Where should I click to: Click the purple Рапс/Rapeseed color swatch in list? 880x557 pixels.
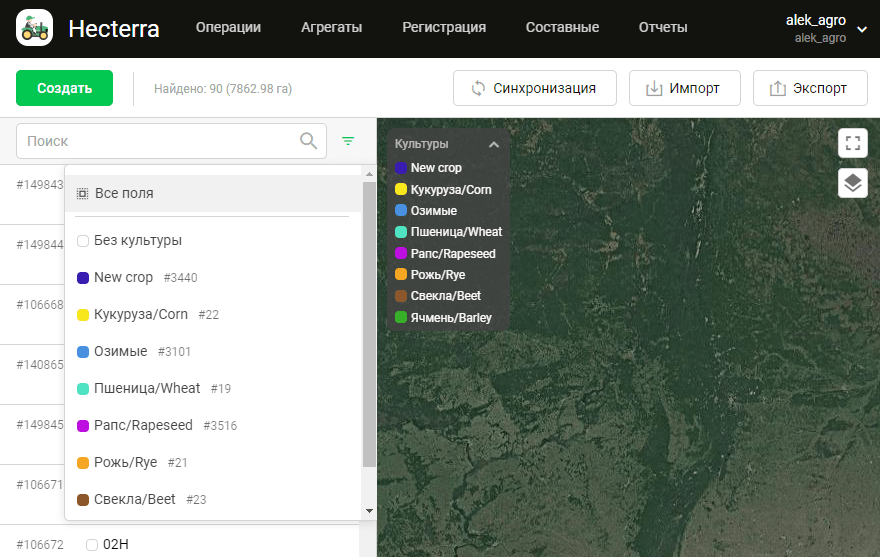(x=83, y=426)
